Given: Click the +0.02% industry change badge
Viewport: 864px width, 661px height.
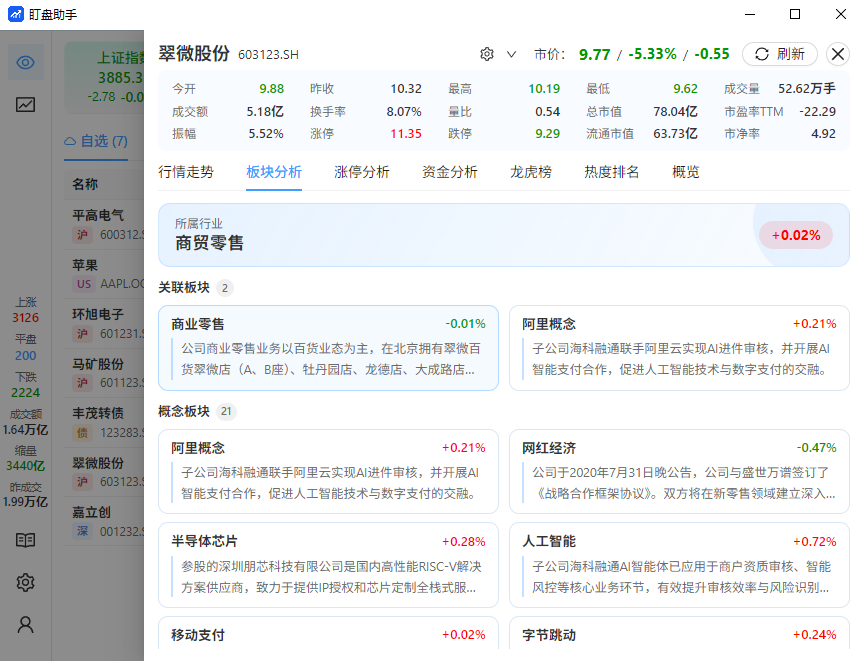Looking at the screenshot, I should coord(796,235).
